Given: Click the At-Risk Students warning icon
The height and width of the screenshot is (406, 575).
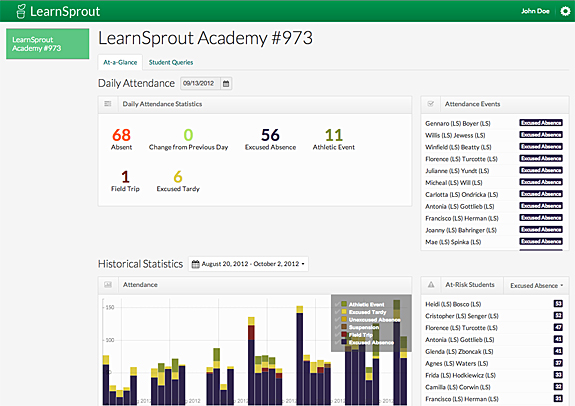Looking at the screenshot, I should tap(431, 285).
